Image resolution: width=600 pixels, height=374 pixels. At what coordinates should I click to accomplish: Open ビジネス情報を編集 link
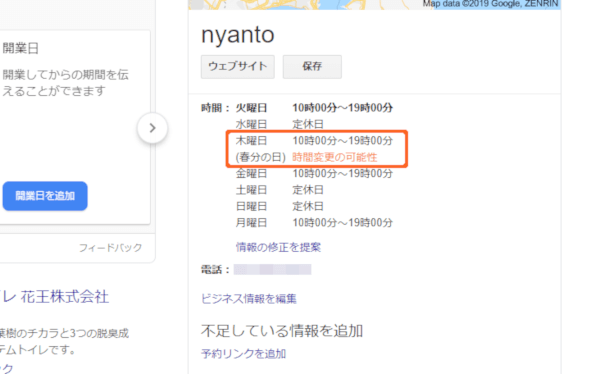pyautogui.click(x=249, y=299)
